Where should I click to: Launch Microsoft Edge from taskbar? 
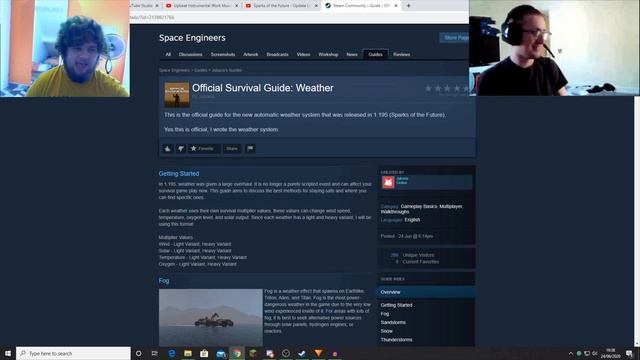click(x=171, y=353)
